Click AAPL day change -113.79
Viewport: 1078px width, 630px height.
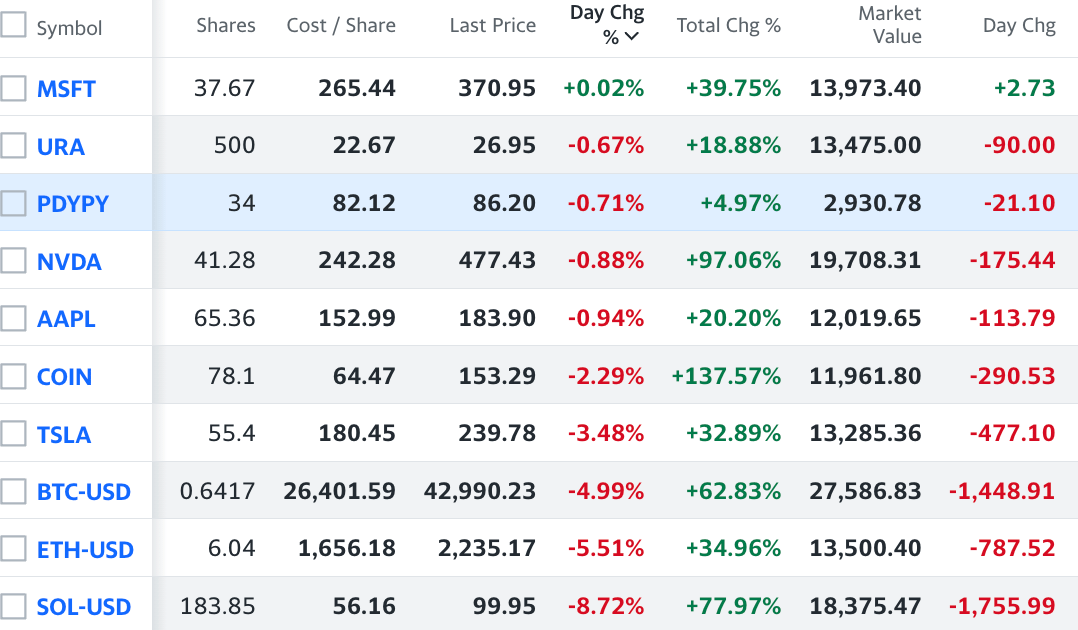(x=1012, y=318)
